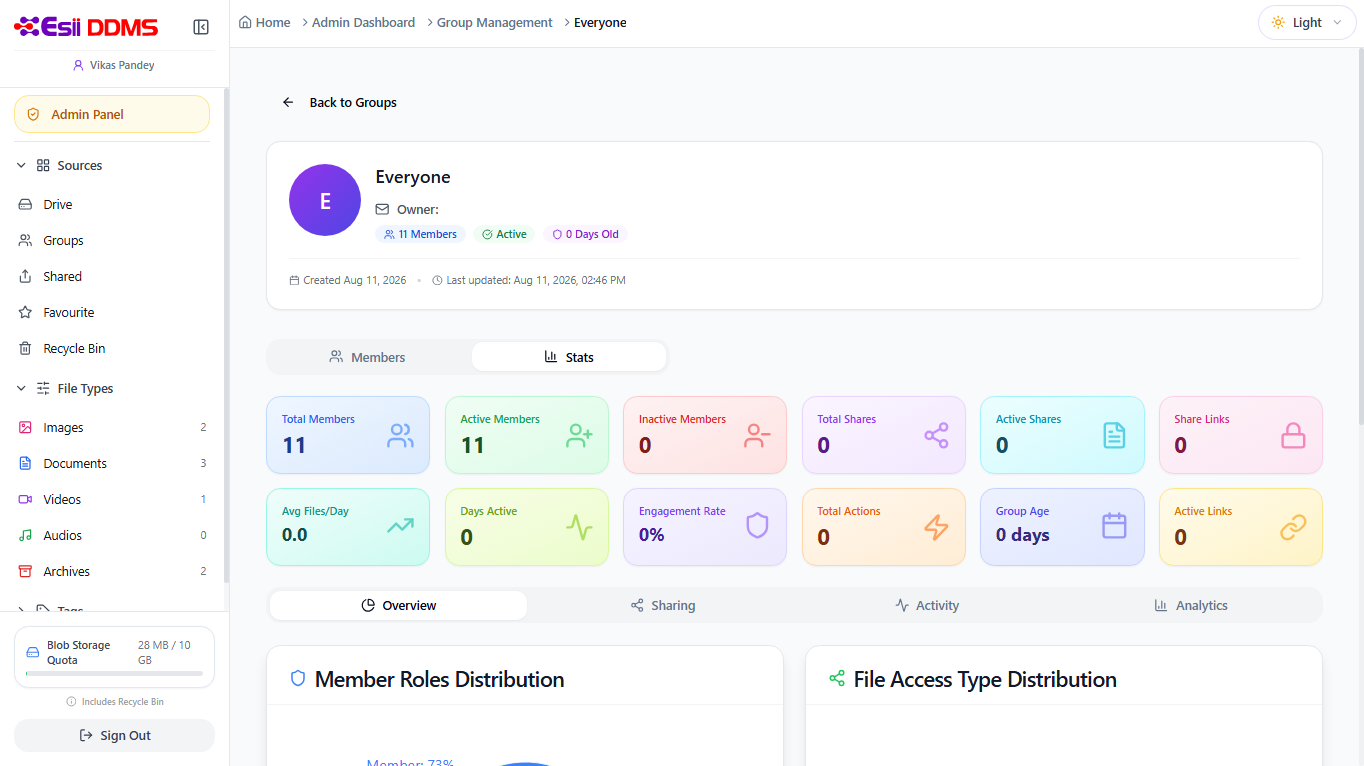The height and width of the screenshot is (766, 1364).
Task: Click the trending arrow icon in Avg Files/Day card
Action: [401, 526]
